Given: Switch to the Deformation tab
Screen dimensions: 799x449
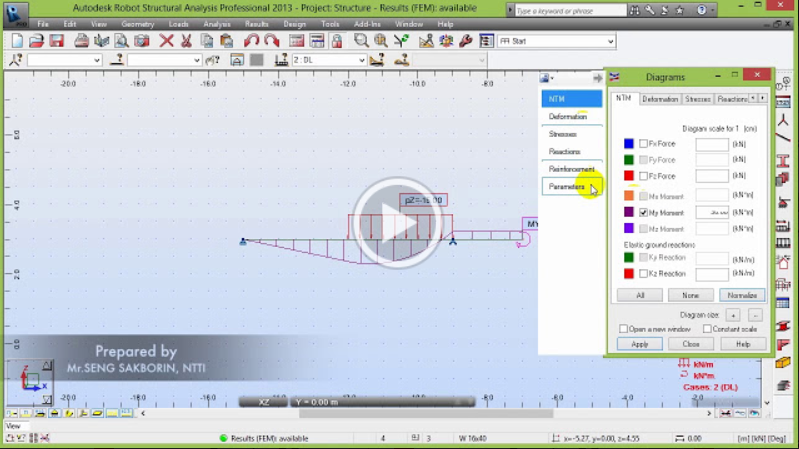Looking at the screenshot, I should pyautogui.click(x=660, y=99).
